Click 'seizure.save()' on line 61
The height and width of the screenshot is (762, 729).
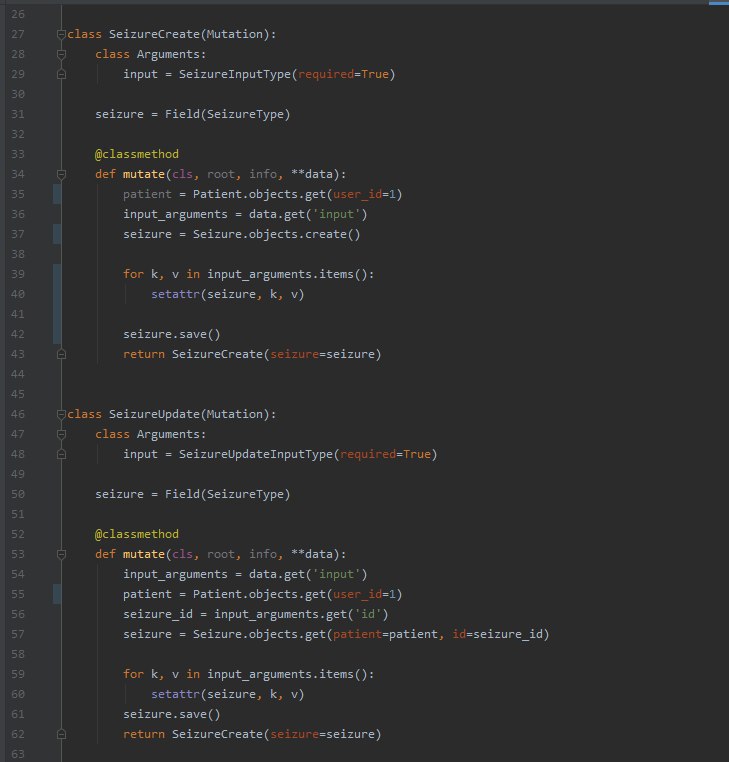172,714
